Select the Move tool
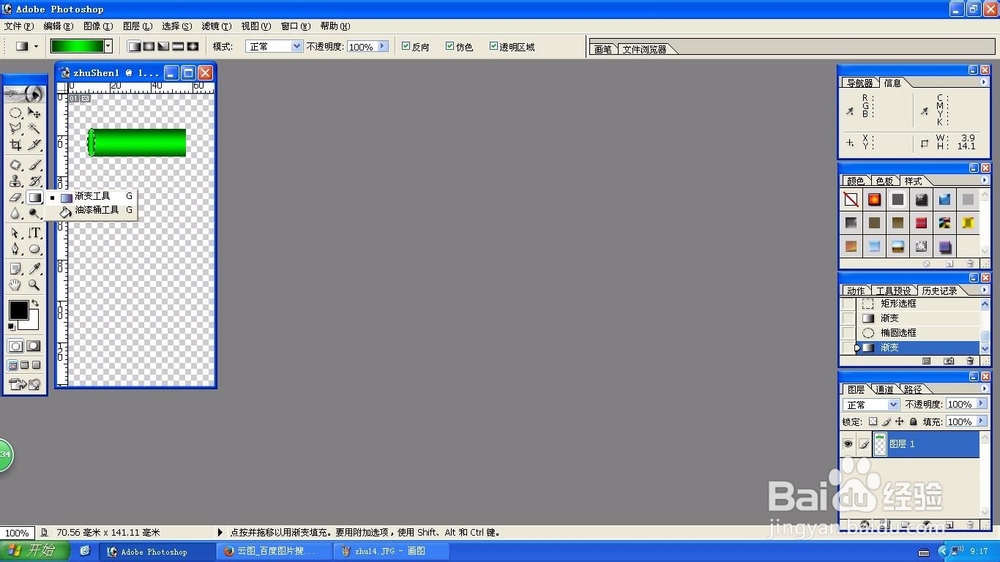 tap(34, 113)
